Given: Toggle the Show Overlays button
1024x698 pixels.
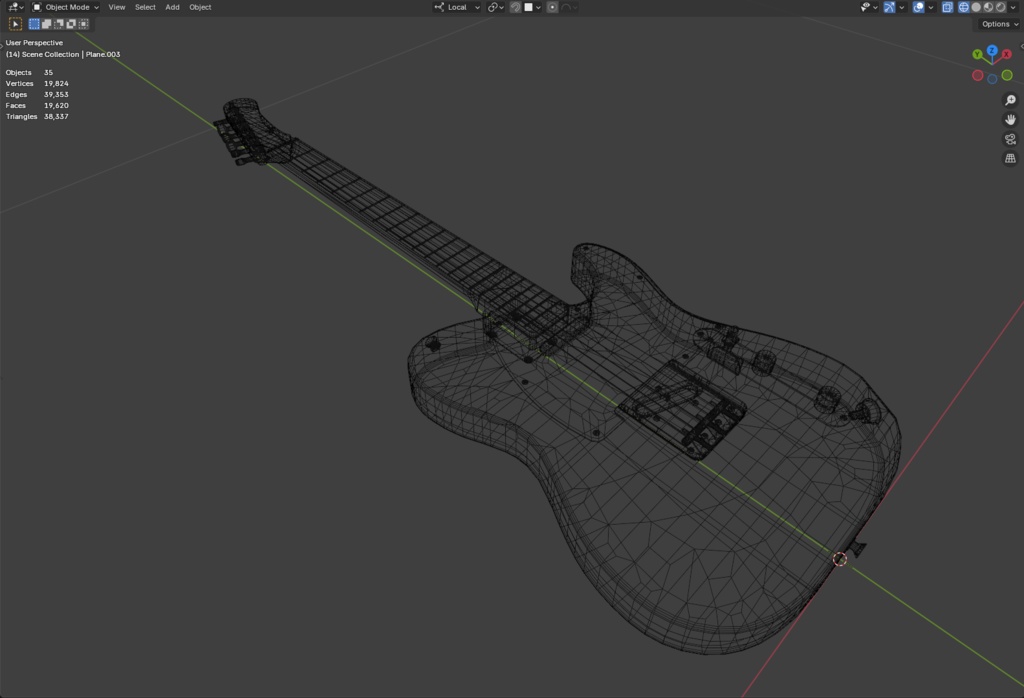Looking at the screenshot, I should [x=918, y=7].
